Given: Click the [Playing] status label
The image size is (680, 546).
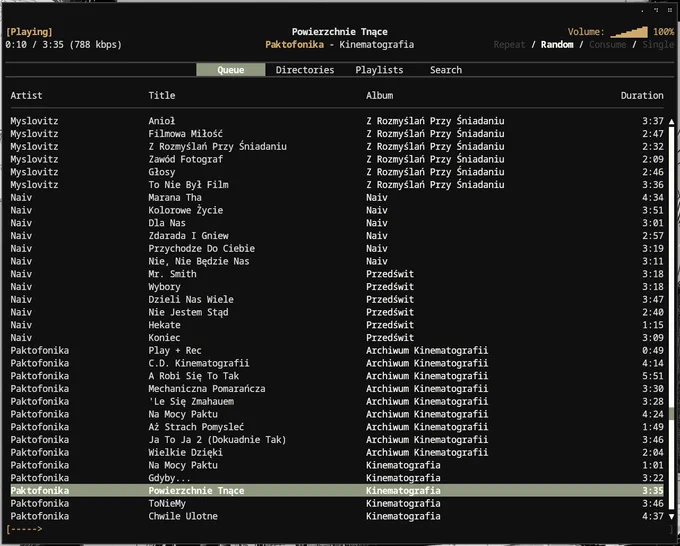Looking at the screenshot, I should (29, 32).
